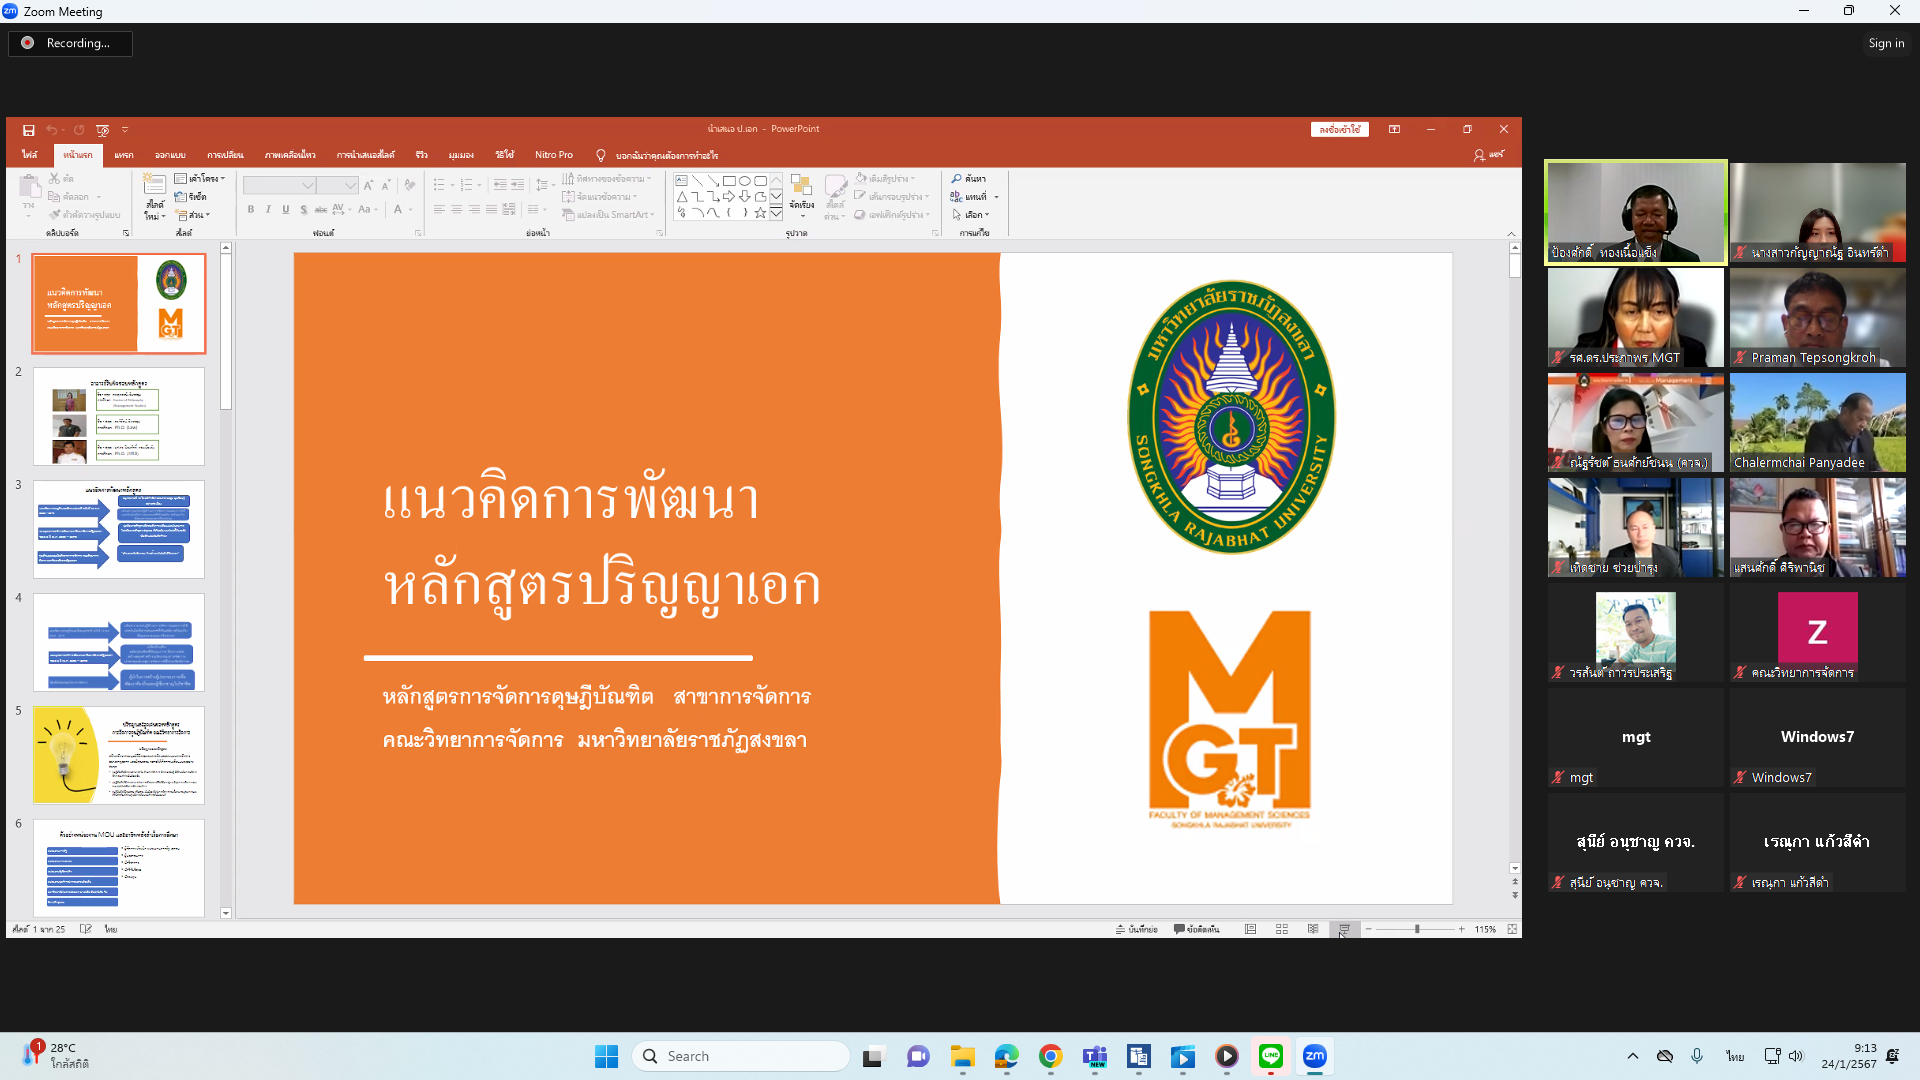1920x1080 pixels.
Task: Toggle Bold formatting button
Action: pyautogui.click(x=251, y=210)
